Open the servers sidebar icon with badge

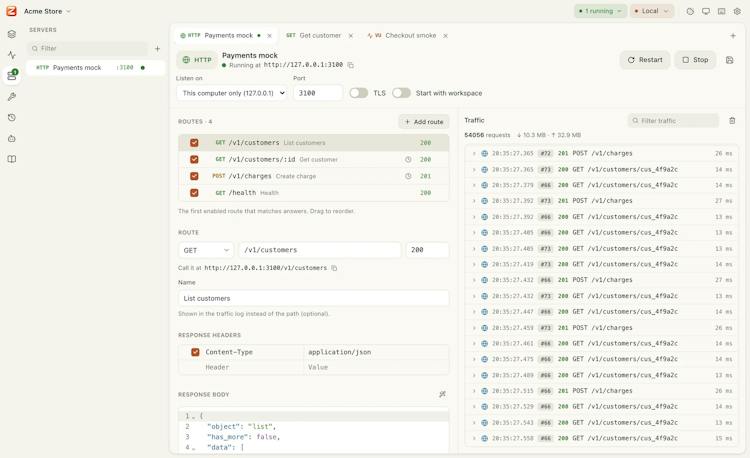point(12,76)
